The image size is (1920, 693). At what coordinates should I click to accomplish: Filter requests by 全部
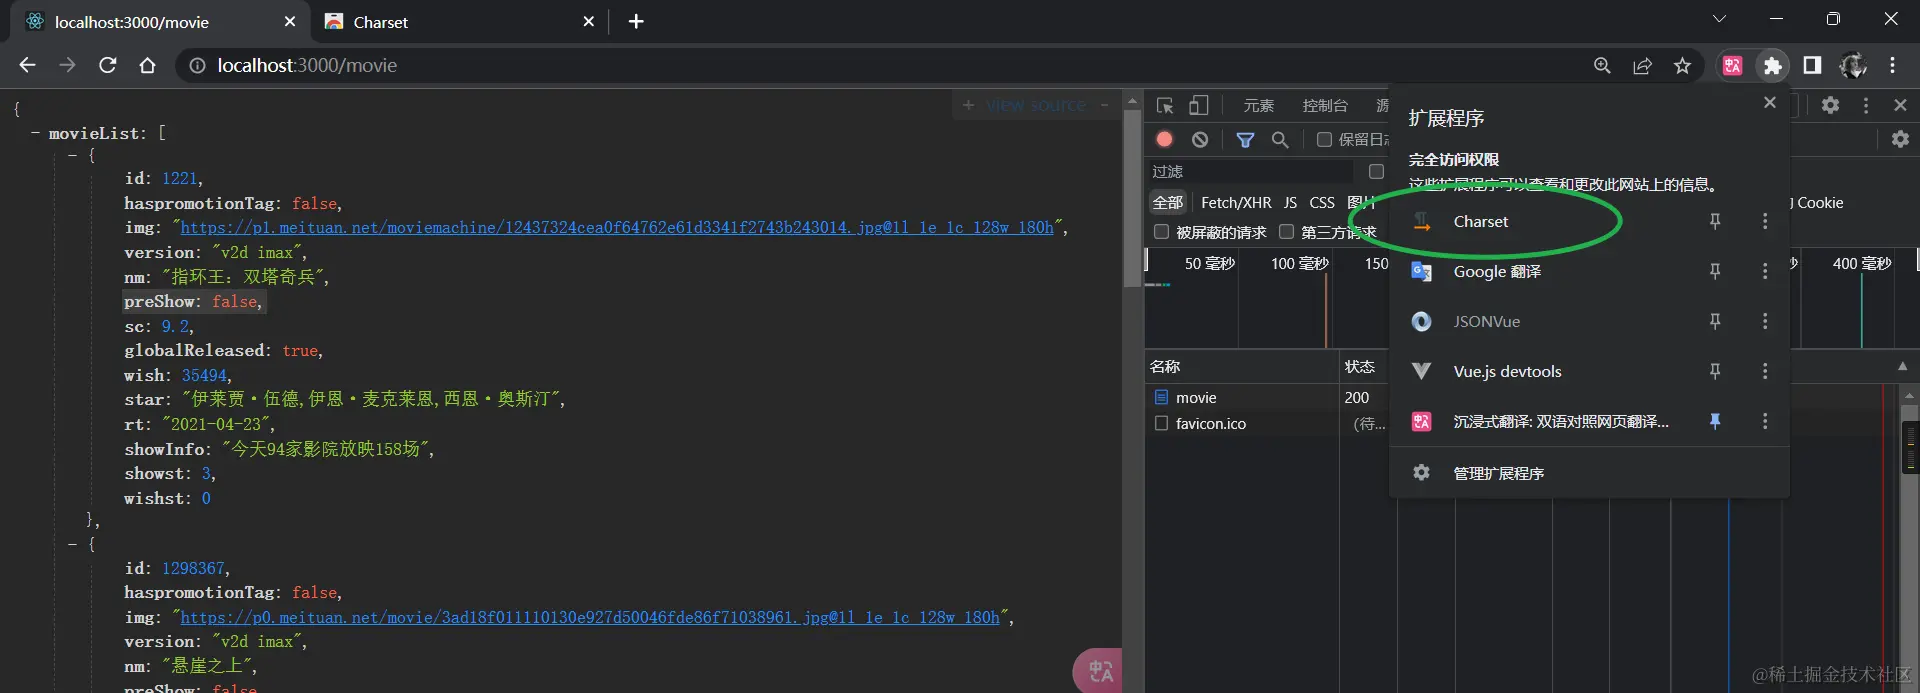1168,203
